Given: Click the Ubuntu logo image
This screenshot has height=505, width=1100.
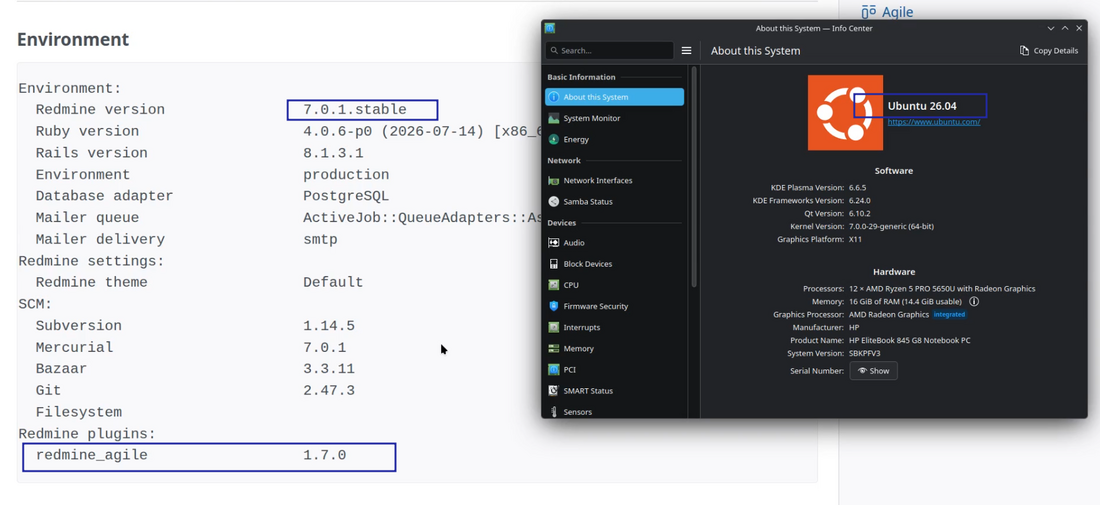Looking at the screenshot, I should click(845, 113).
